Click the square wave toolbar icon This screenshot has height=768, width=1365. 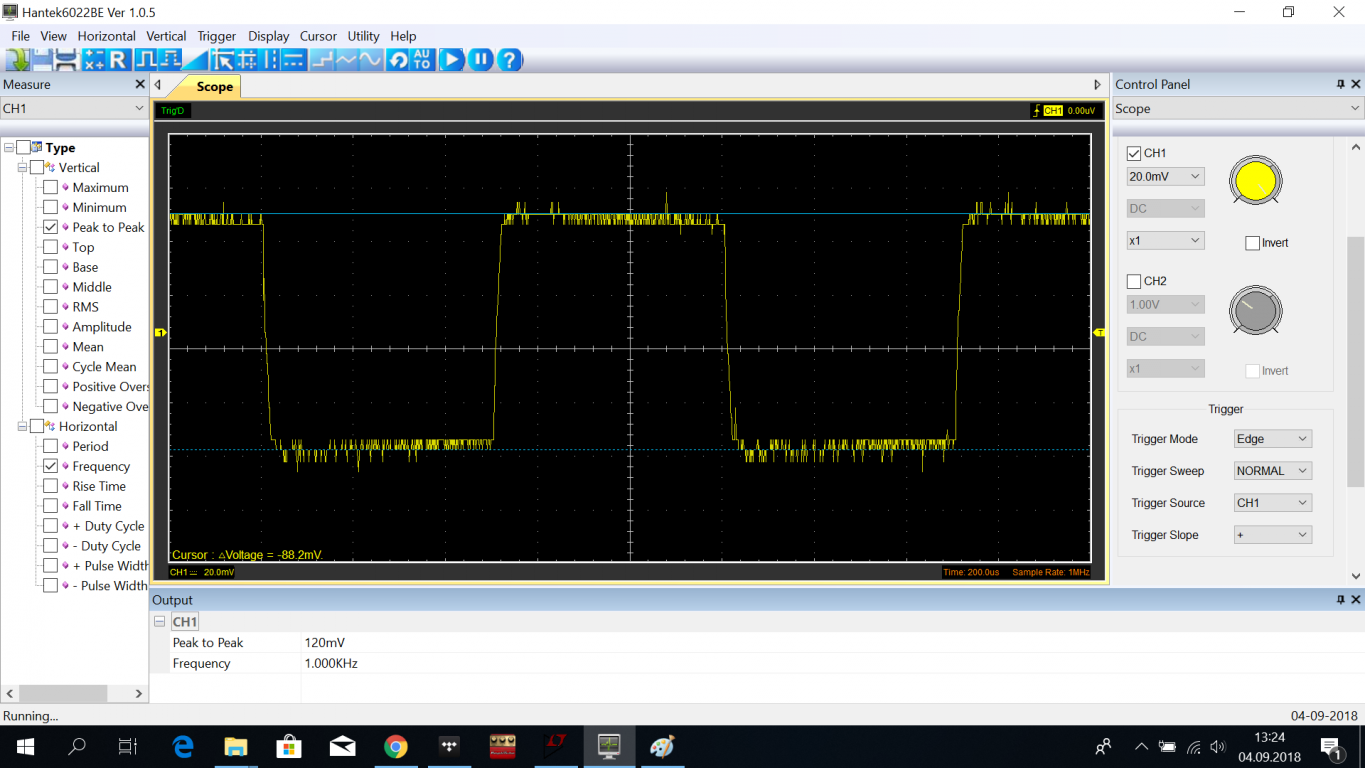(147, 60)
